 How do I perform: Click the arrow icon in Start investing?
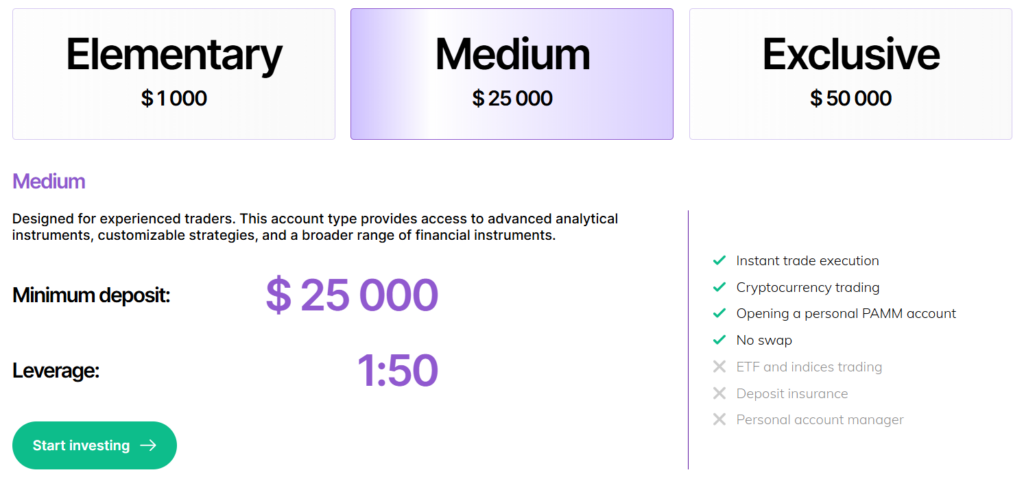148,445
